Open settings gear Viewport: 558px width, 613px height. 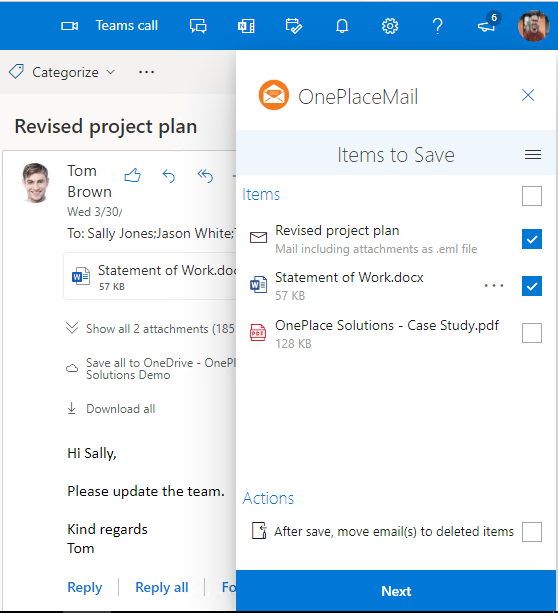point(390,26)
